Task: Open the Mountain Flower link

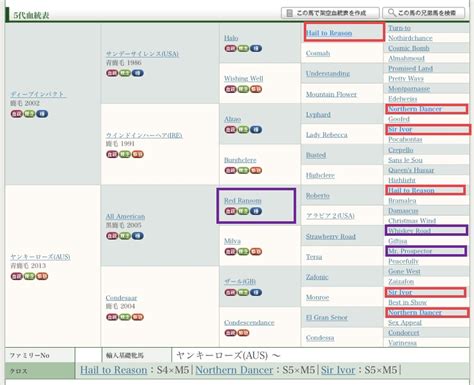Action: coord(331,94)
